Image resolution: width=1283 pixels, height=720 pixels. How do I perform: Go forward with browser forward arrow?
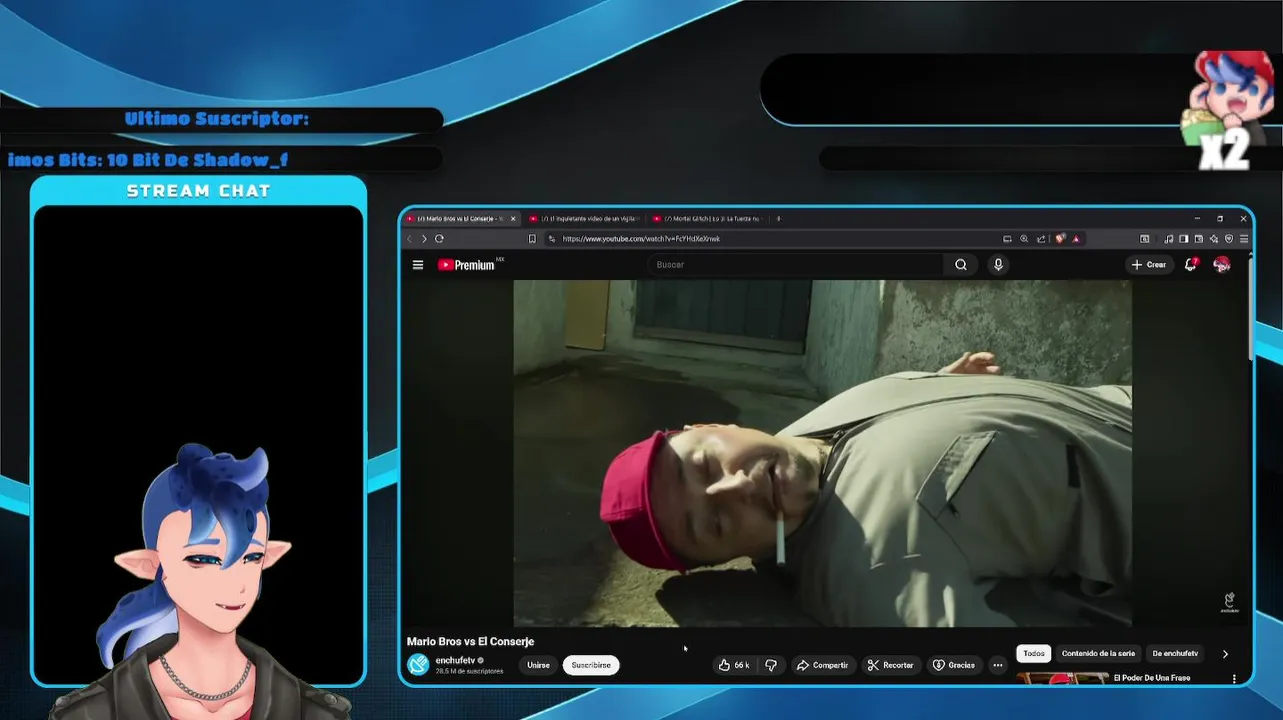click(x=424, y=239)
